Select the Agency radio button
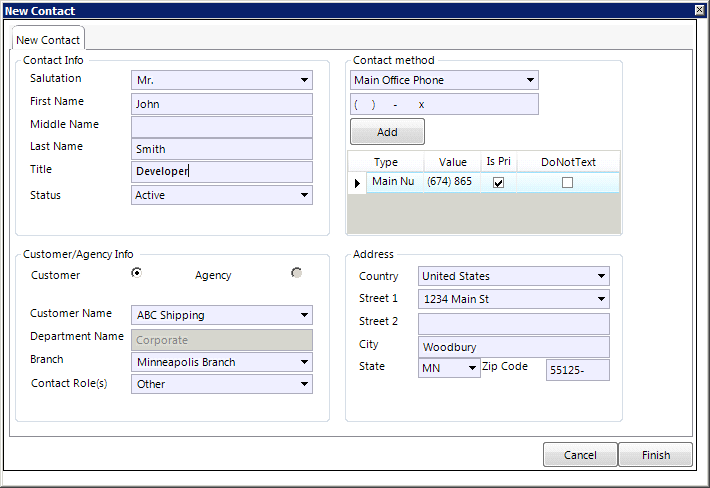The image size is (710, 488). [x=296, y=273]
